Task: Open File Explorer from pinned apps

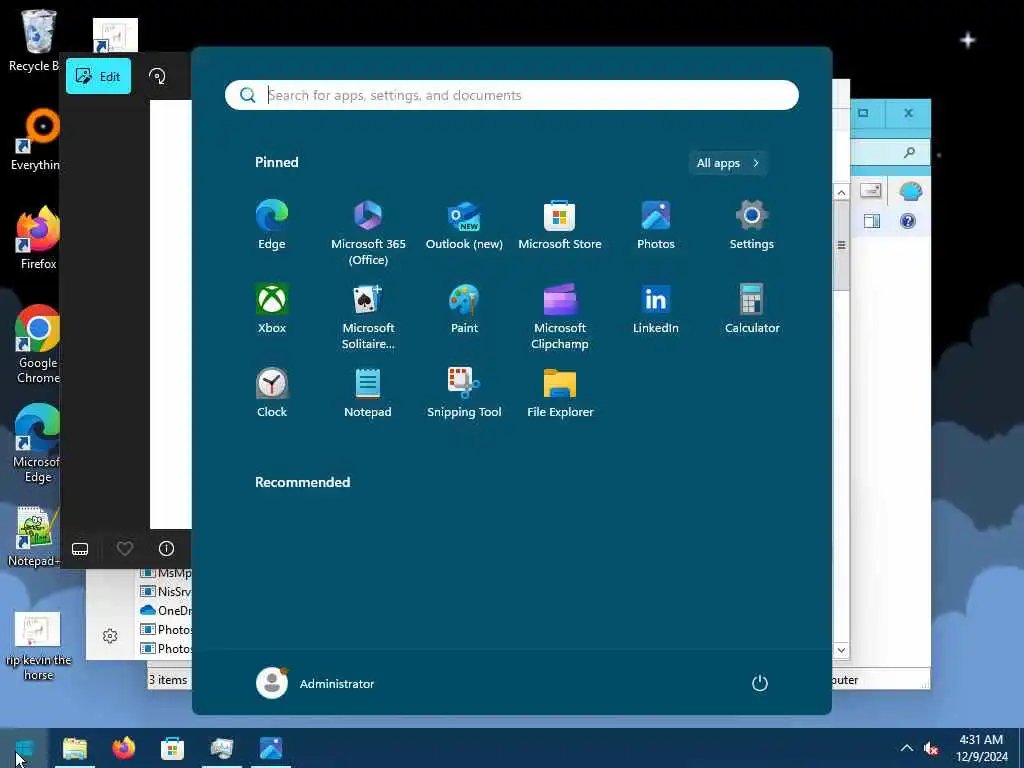Action: [560, 393]
